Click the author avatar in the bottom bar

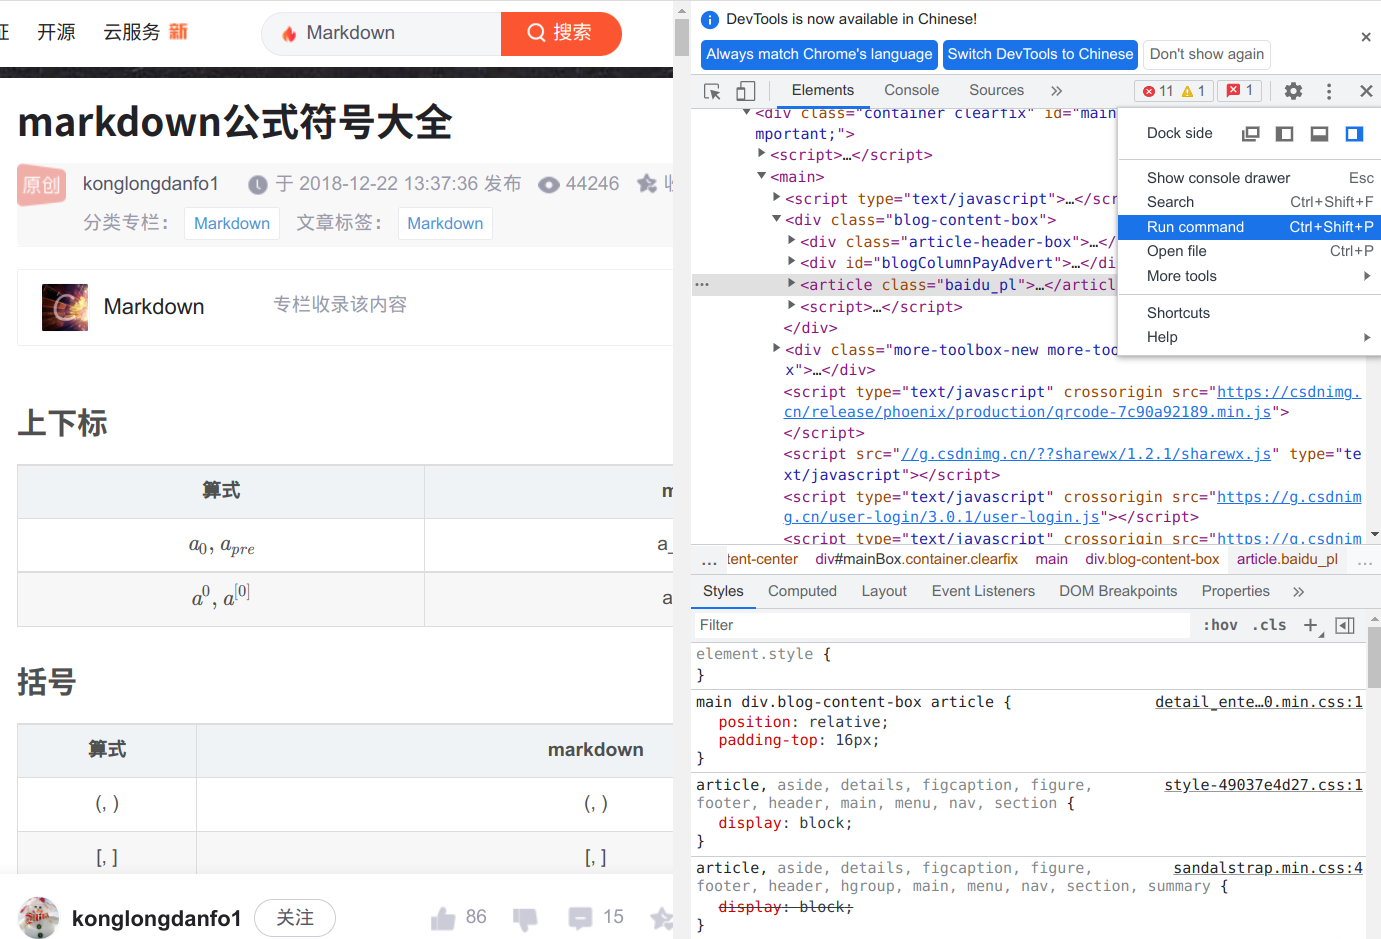click(38, 918)
